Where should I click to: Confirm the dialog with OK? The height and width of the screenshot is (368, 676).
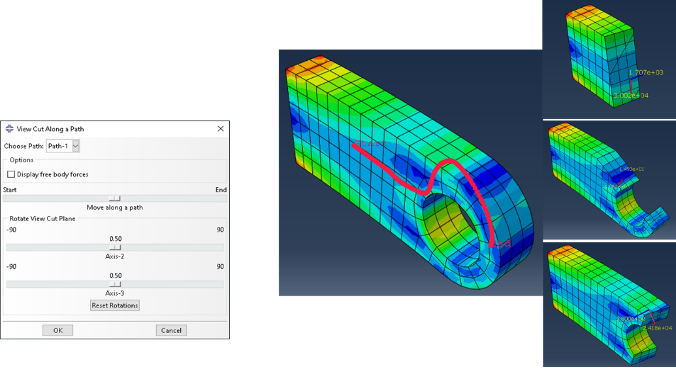pos(58,331)
